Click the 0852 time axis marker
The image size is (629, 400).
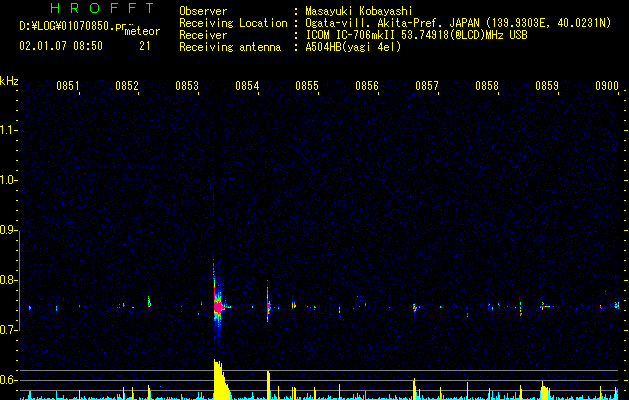click(x=127, y=85)
